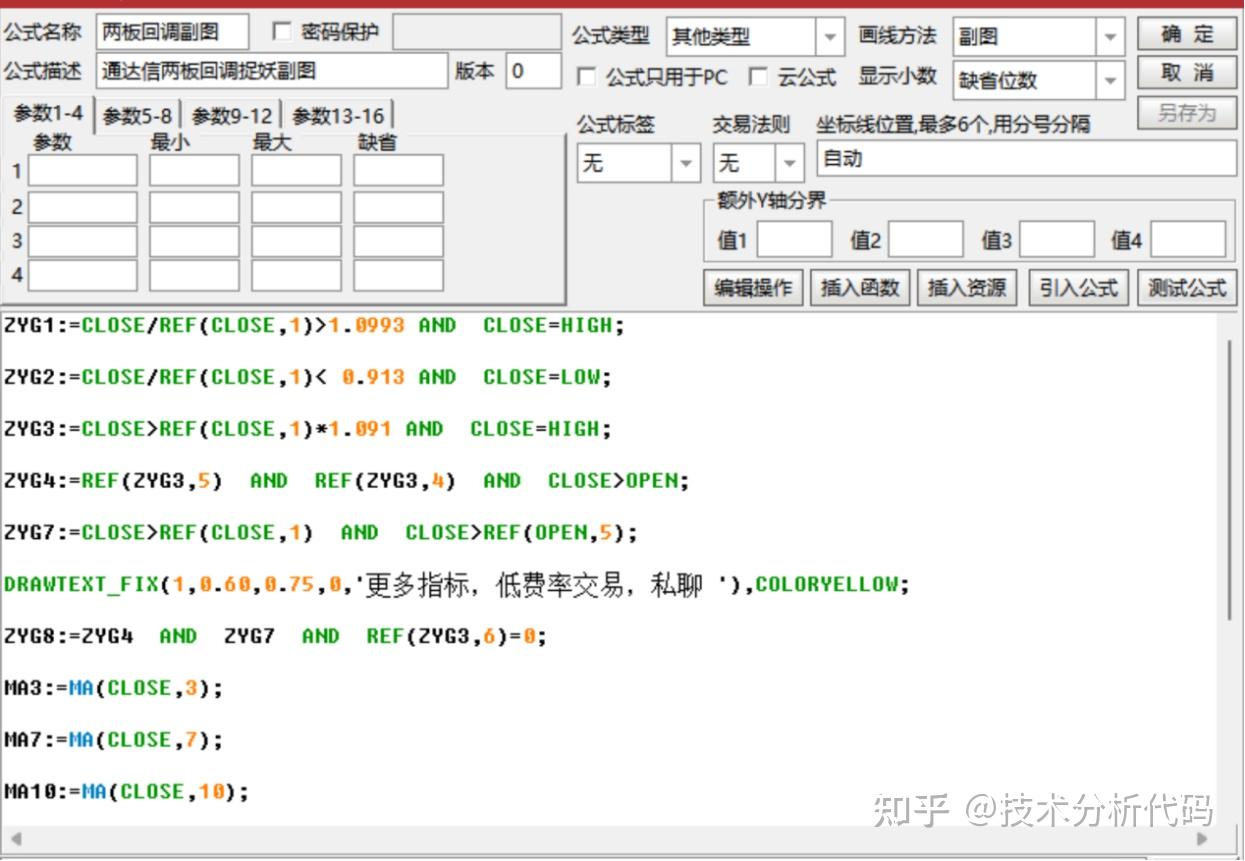Viewport: 1245px width, 861px height.
Task: Click the MA3:=MA(CLOSE,3) line
Action: coord(113,688)
